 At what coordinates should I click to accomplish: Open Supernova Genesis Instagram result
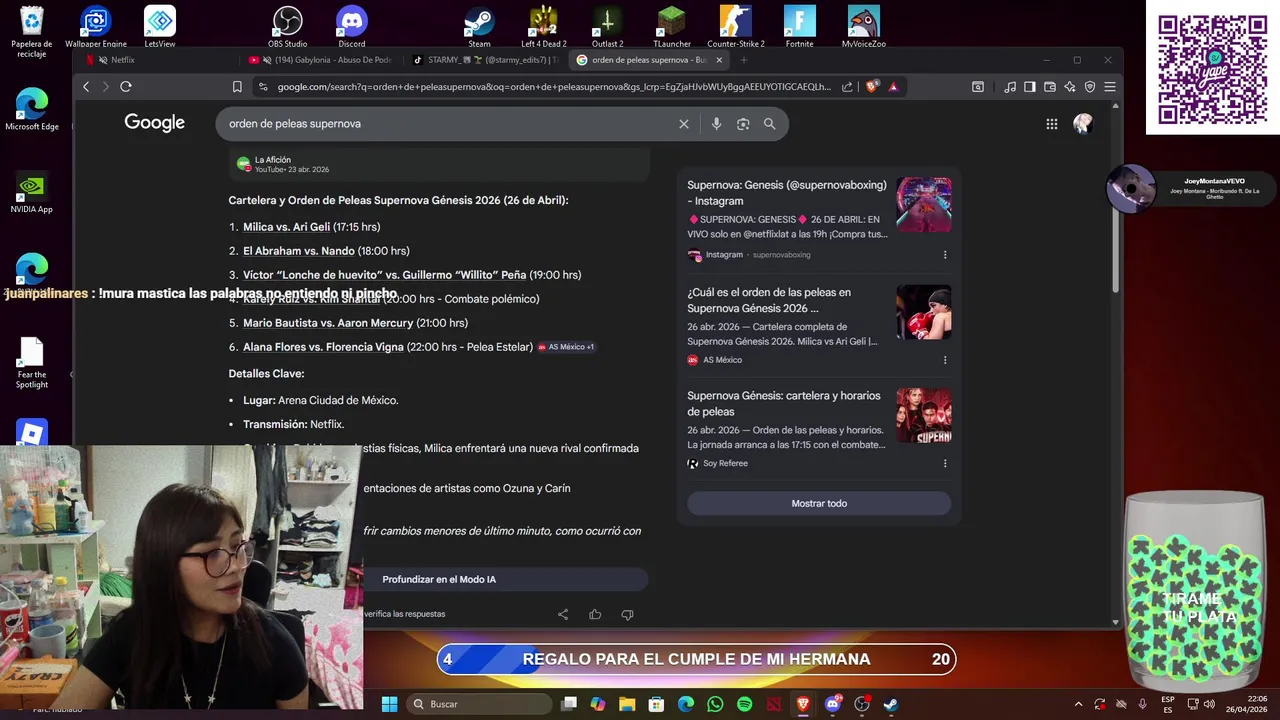tap(787, 193)
